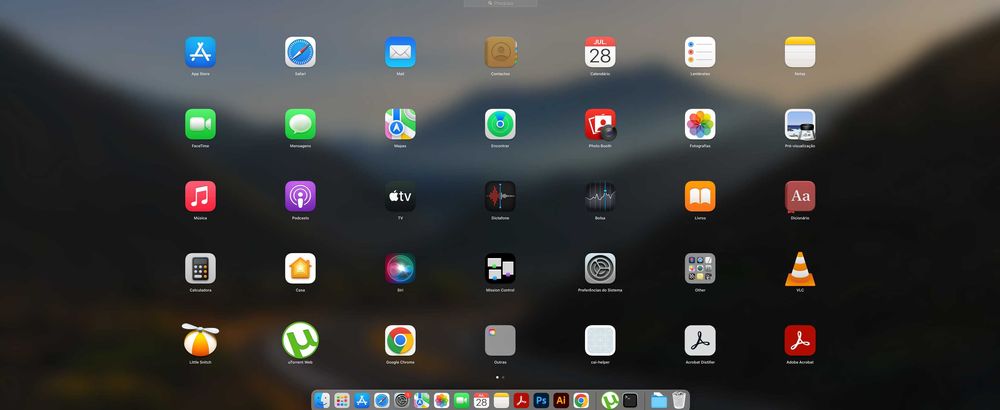Open System Preferences from the Dock

click(x=402, y=400)
